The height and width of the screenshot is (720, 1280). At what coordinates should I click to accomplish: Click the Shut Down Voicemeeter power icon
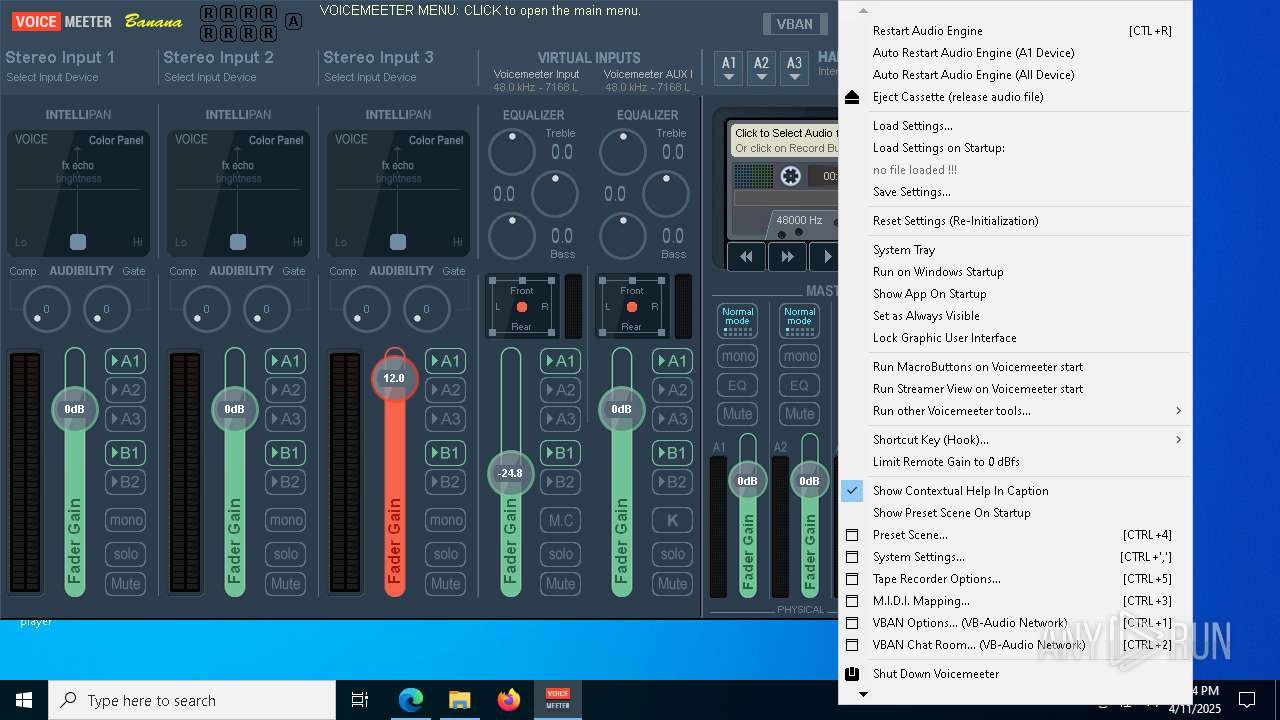[x=852, y=674]
